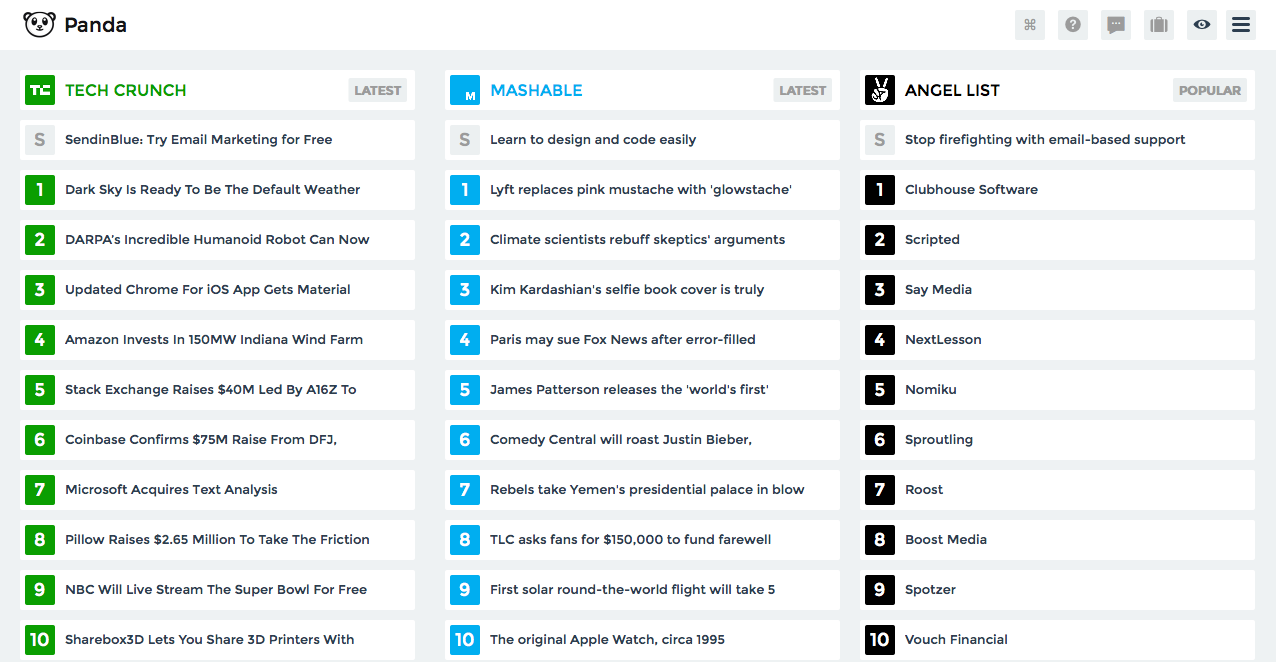This screenshot has width=1276, height=662.
Task: Open 'Lyft replaces pink mustache' article
Action: click(x=640, y=190)
